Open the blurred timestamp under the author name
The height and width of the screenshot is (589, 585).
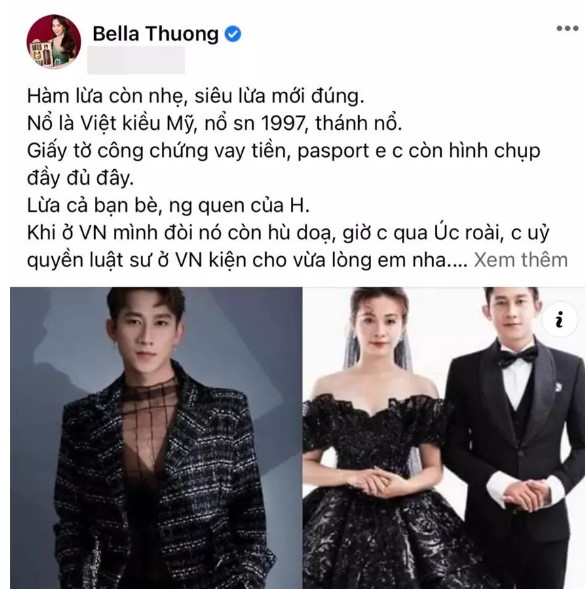tap(136, 60)
